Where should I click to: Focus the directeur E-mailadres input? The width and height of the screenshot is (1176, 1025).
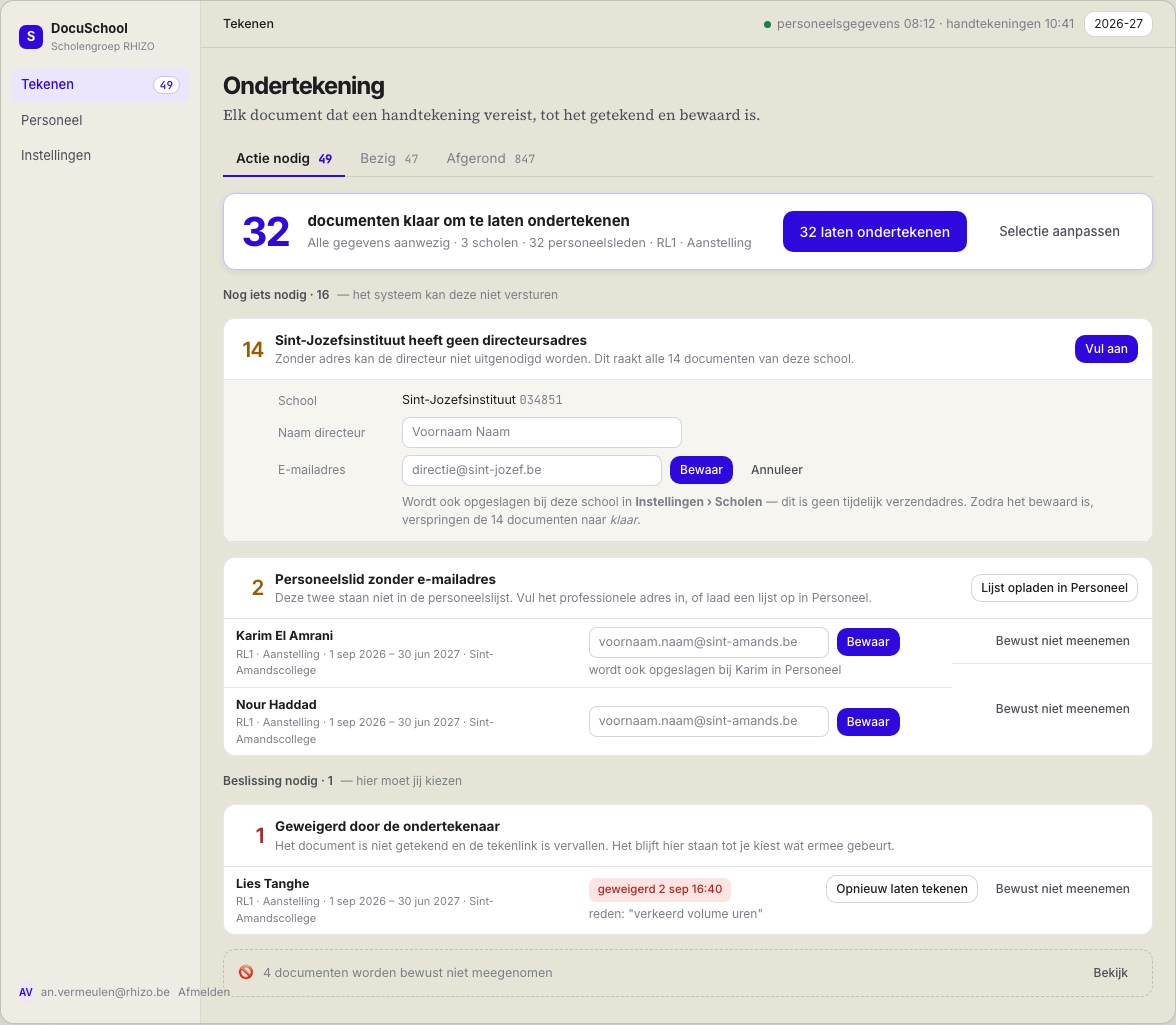coord(532,470)
